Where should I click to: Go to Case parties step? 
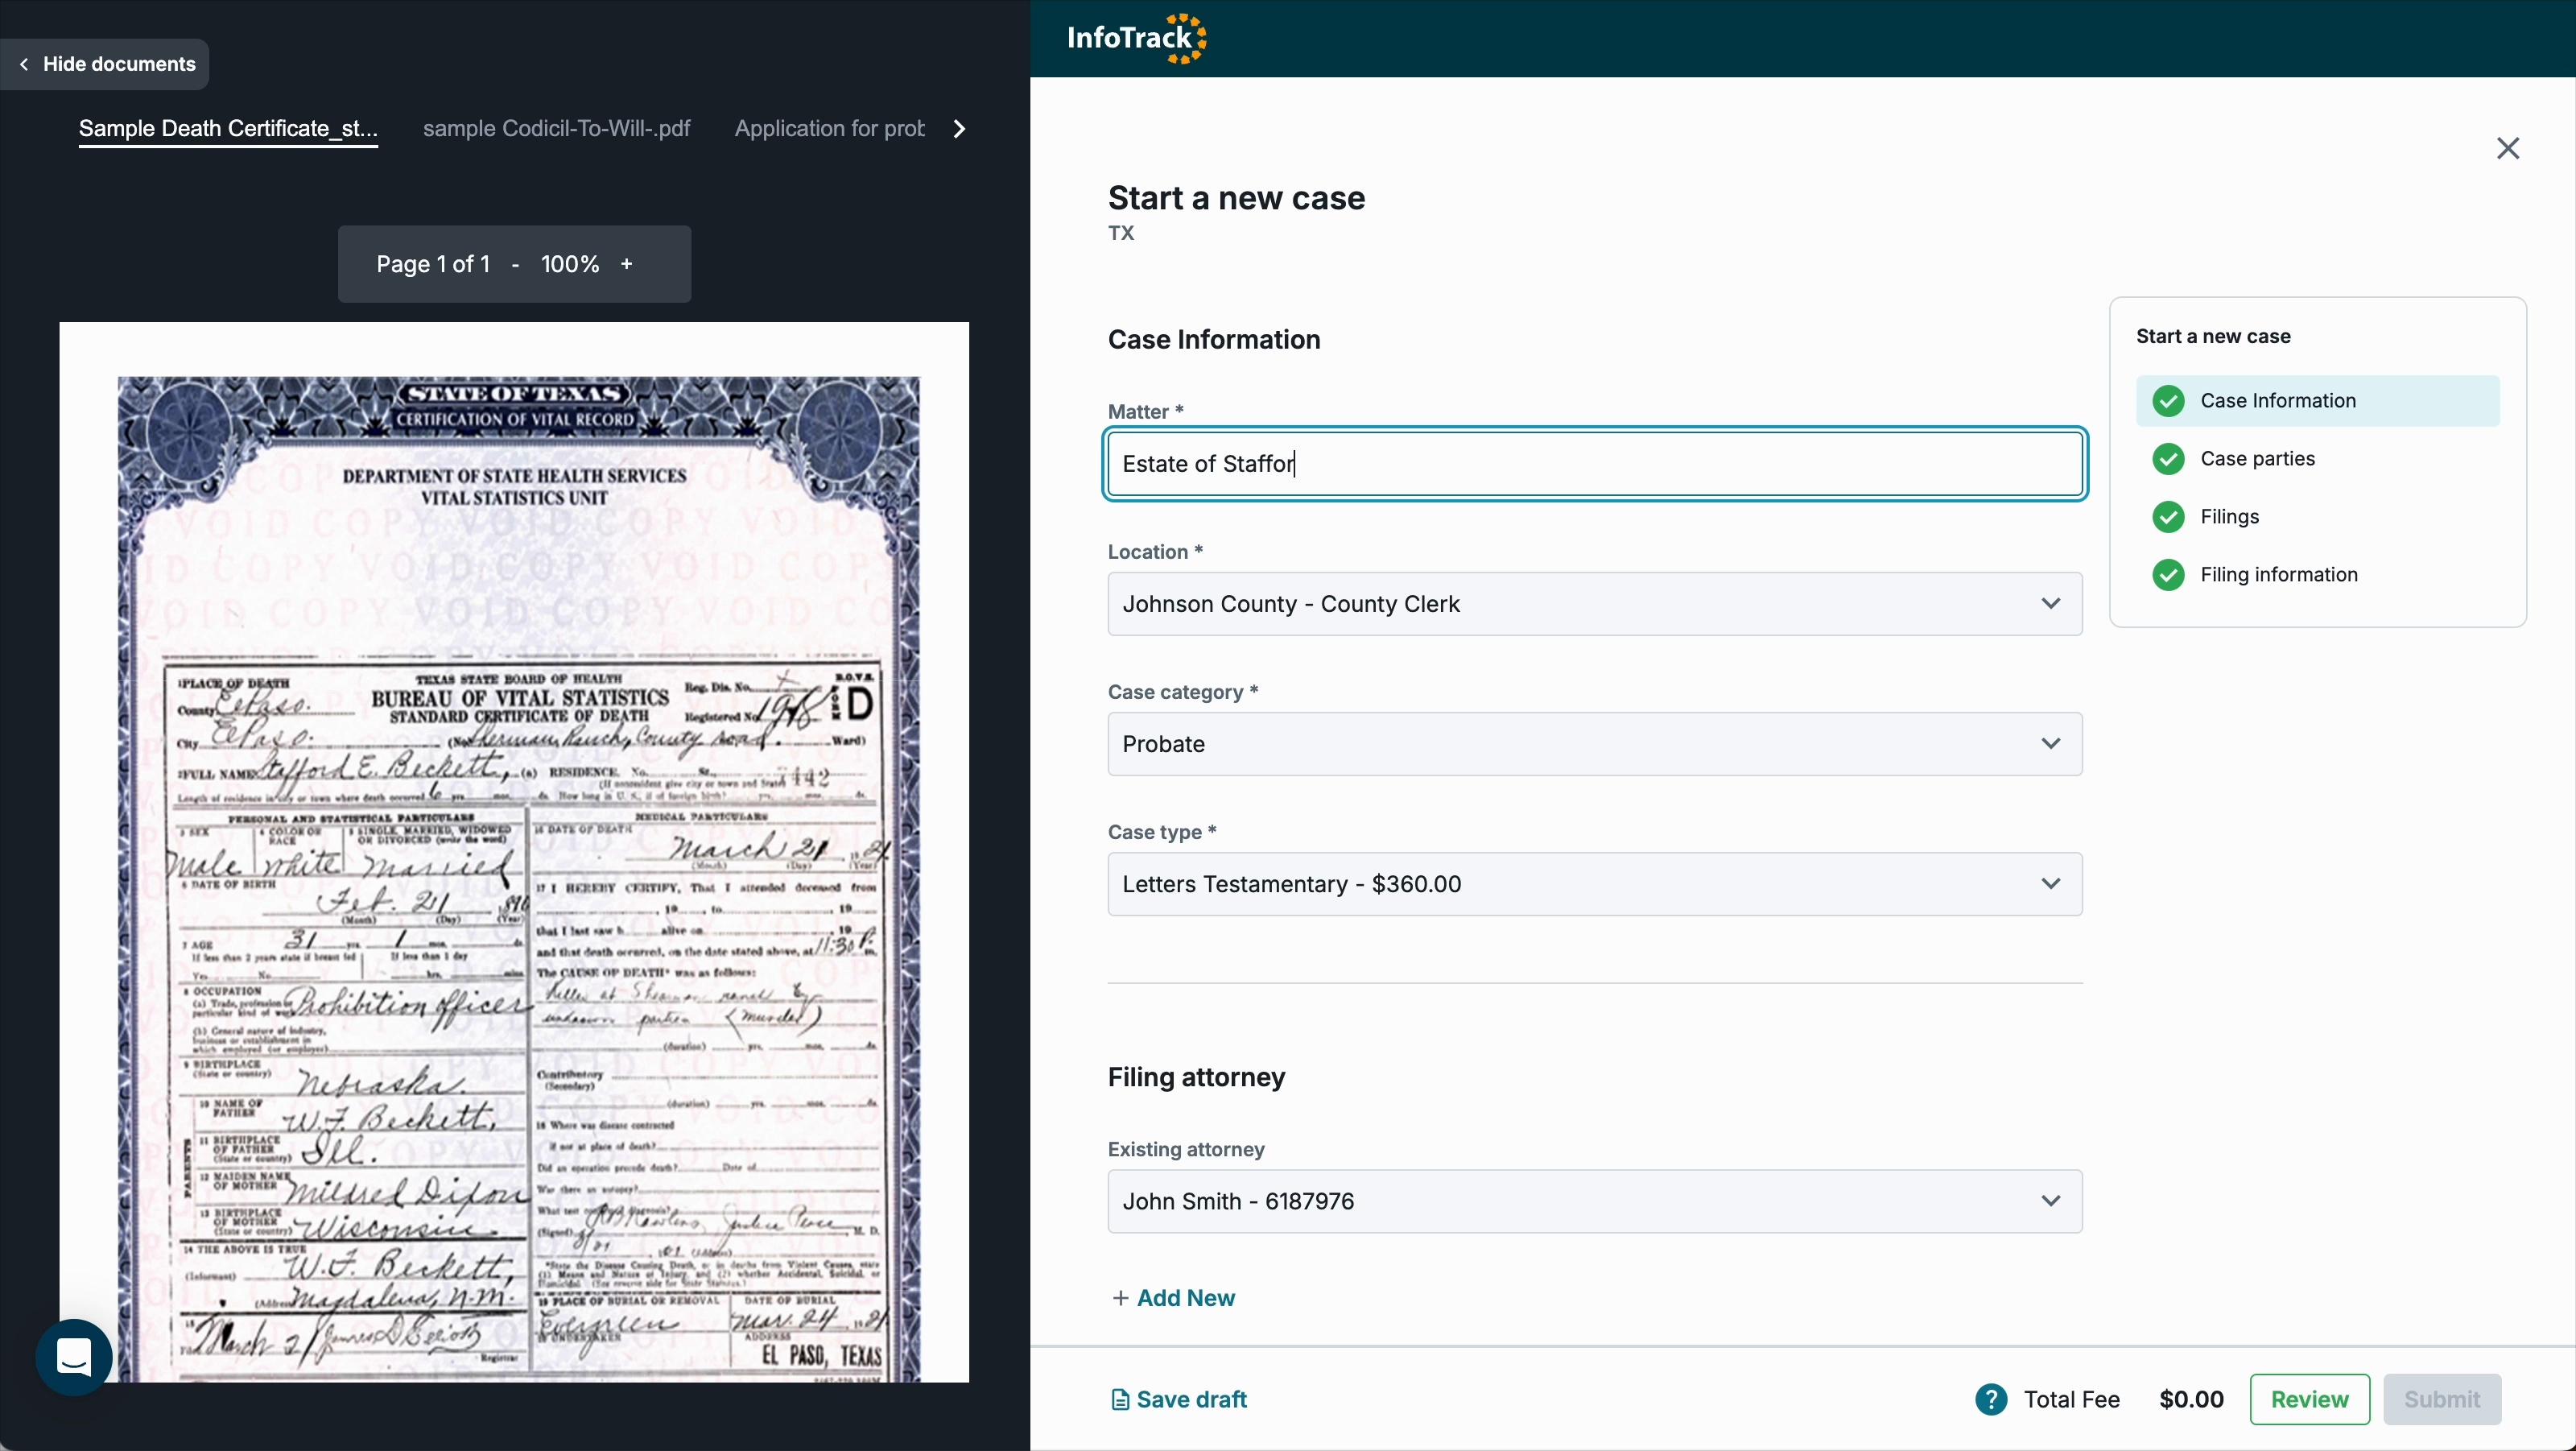tap(2257, 459)
